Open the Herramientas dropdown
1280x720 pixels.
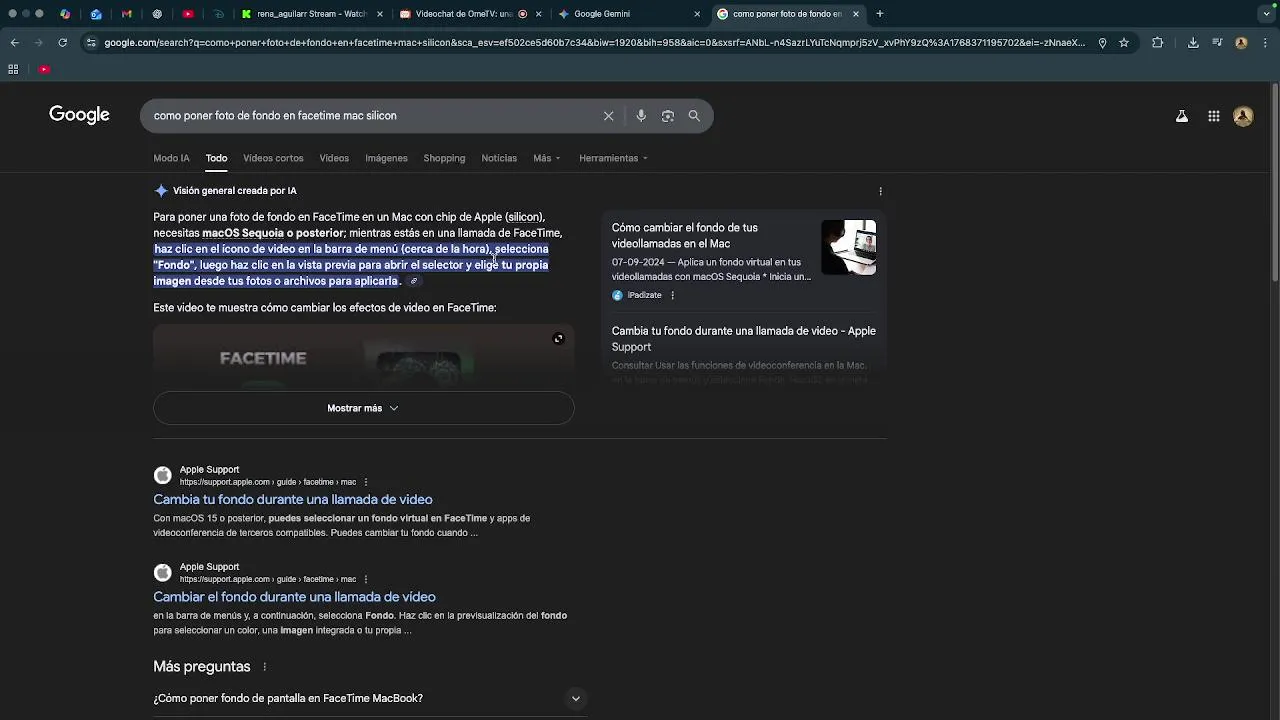(613, 158)
